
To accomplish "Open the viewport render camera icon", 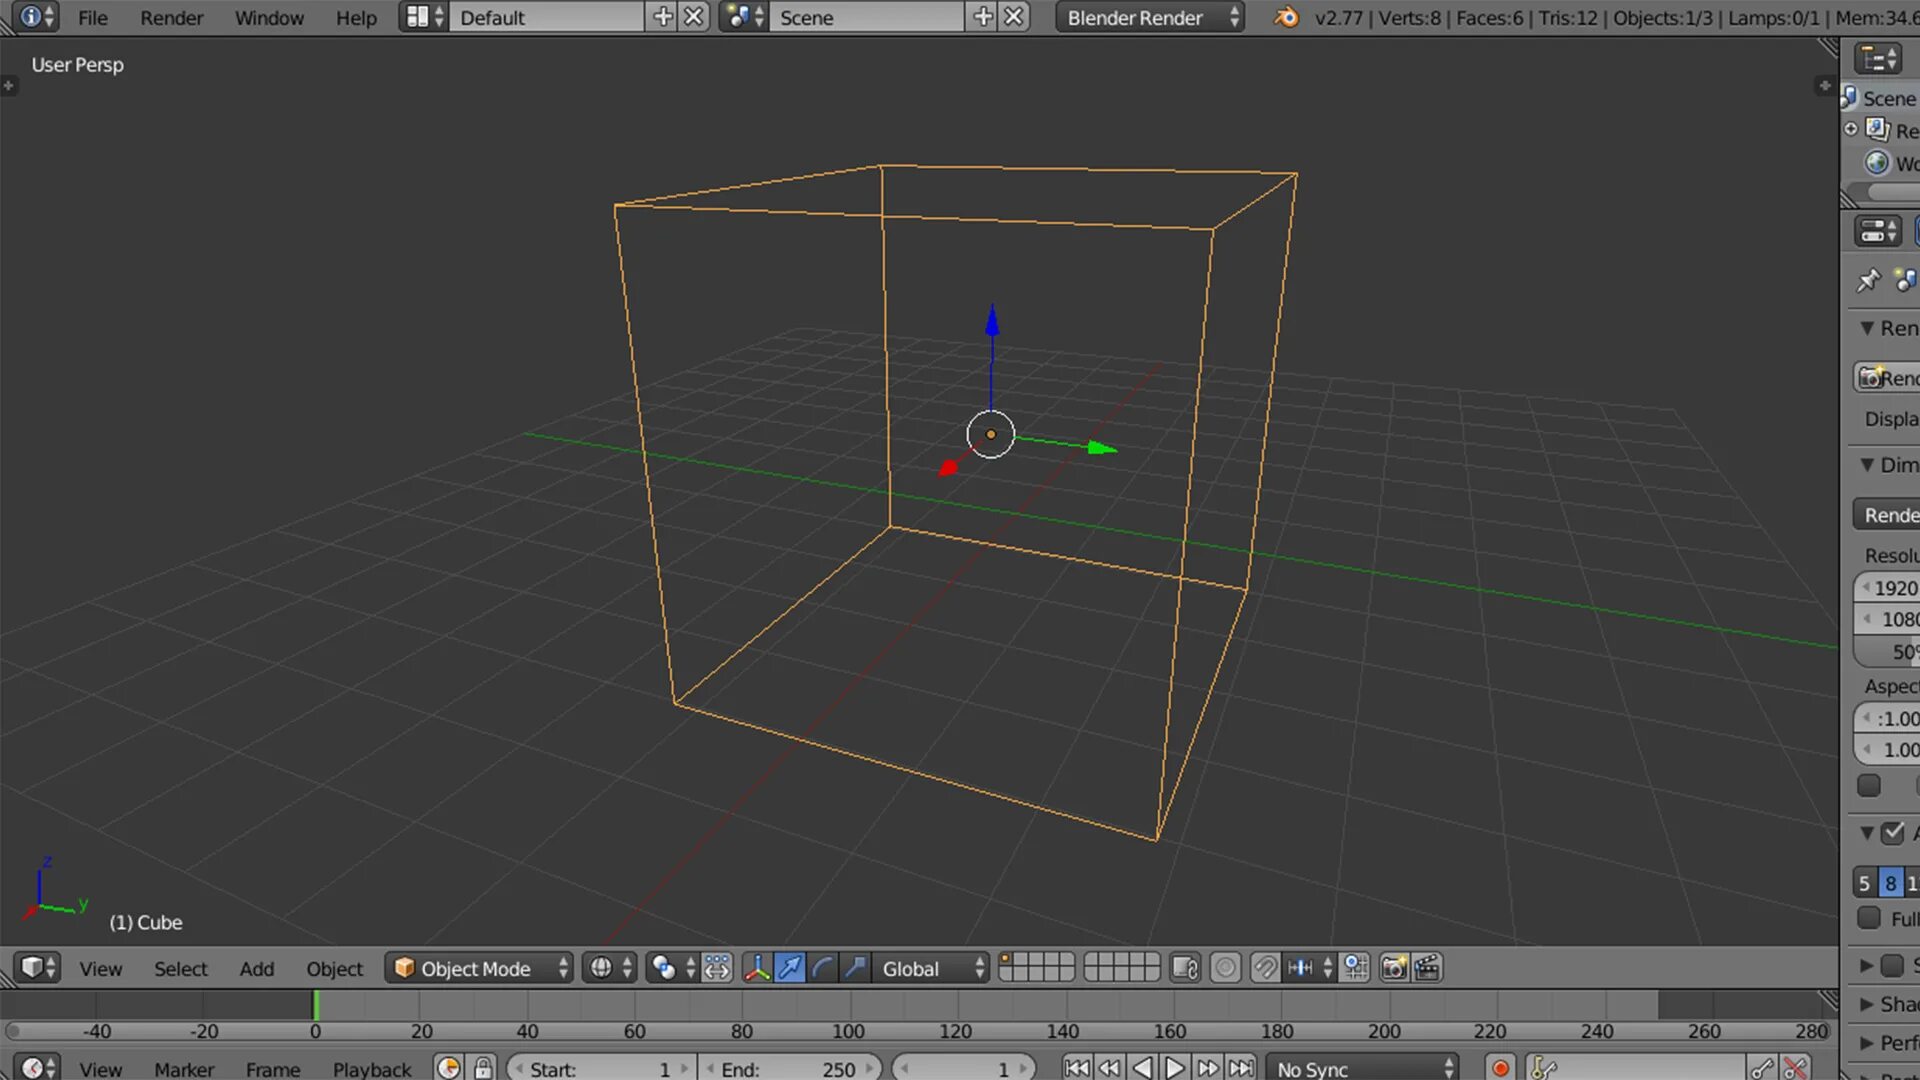I will (1394, 967).
